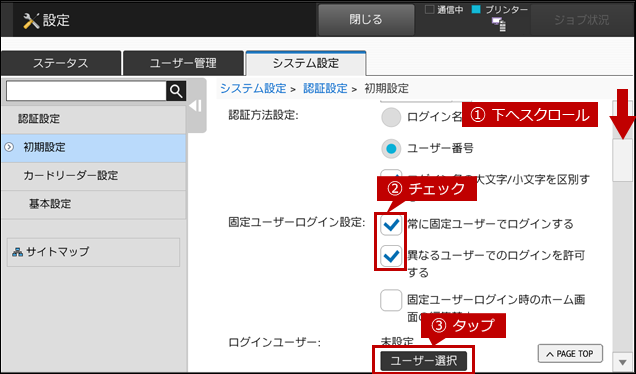Tap the ユーザー選択 button
The height and width of the screenshot is (374, 636).
click(x=424, y=361)
